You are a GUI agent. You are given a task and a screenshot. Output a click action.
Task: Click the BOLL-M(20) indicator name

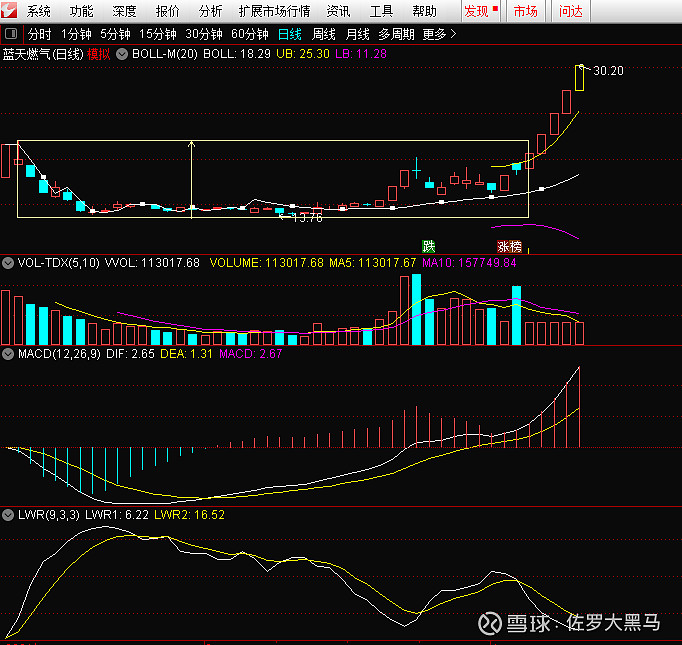click(x=165, y=54)
